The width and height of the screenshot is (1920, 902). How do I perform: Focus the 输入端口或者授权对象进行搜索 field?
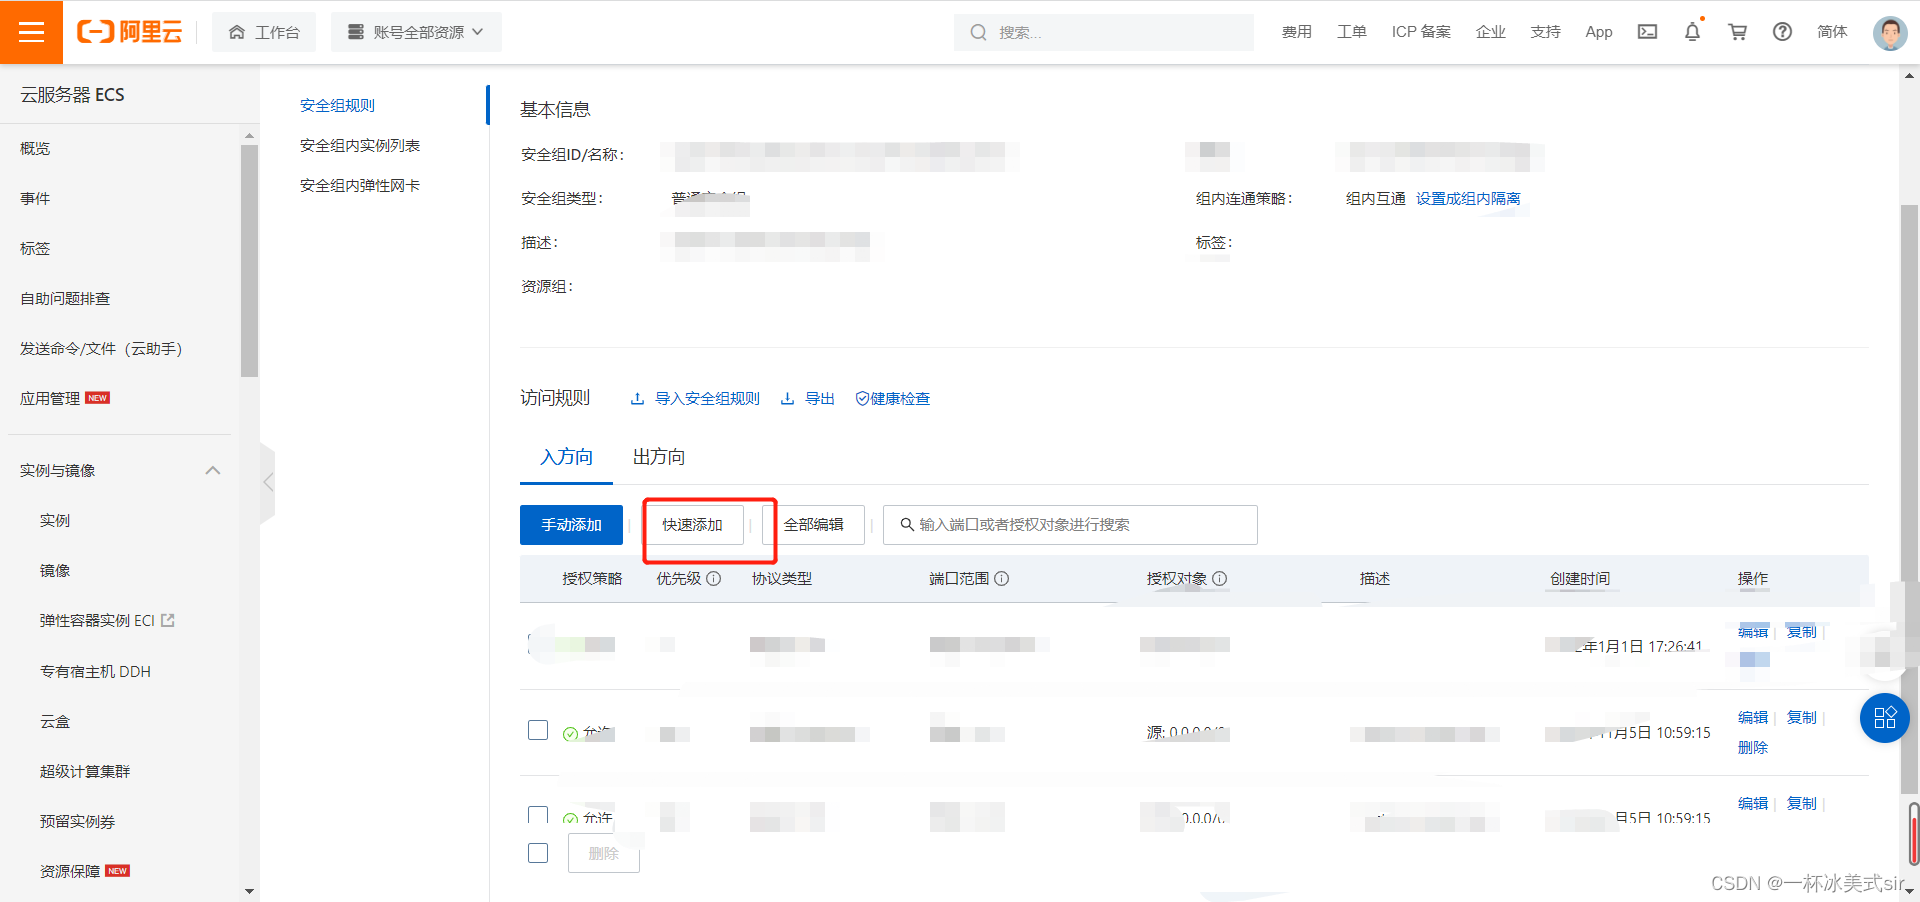pos(1070,525)
